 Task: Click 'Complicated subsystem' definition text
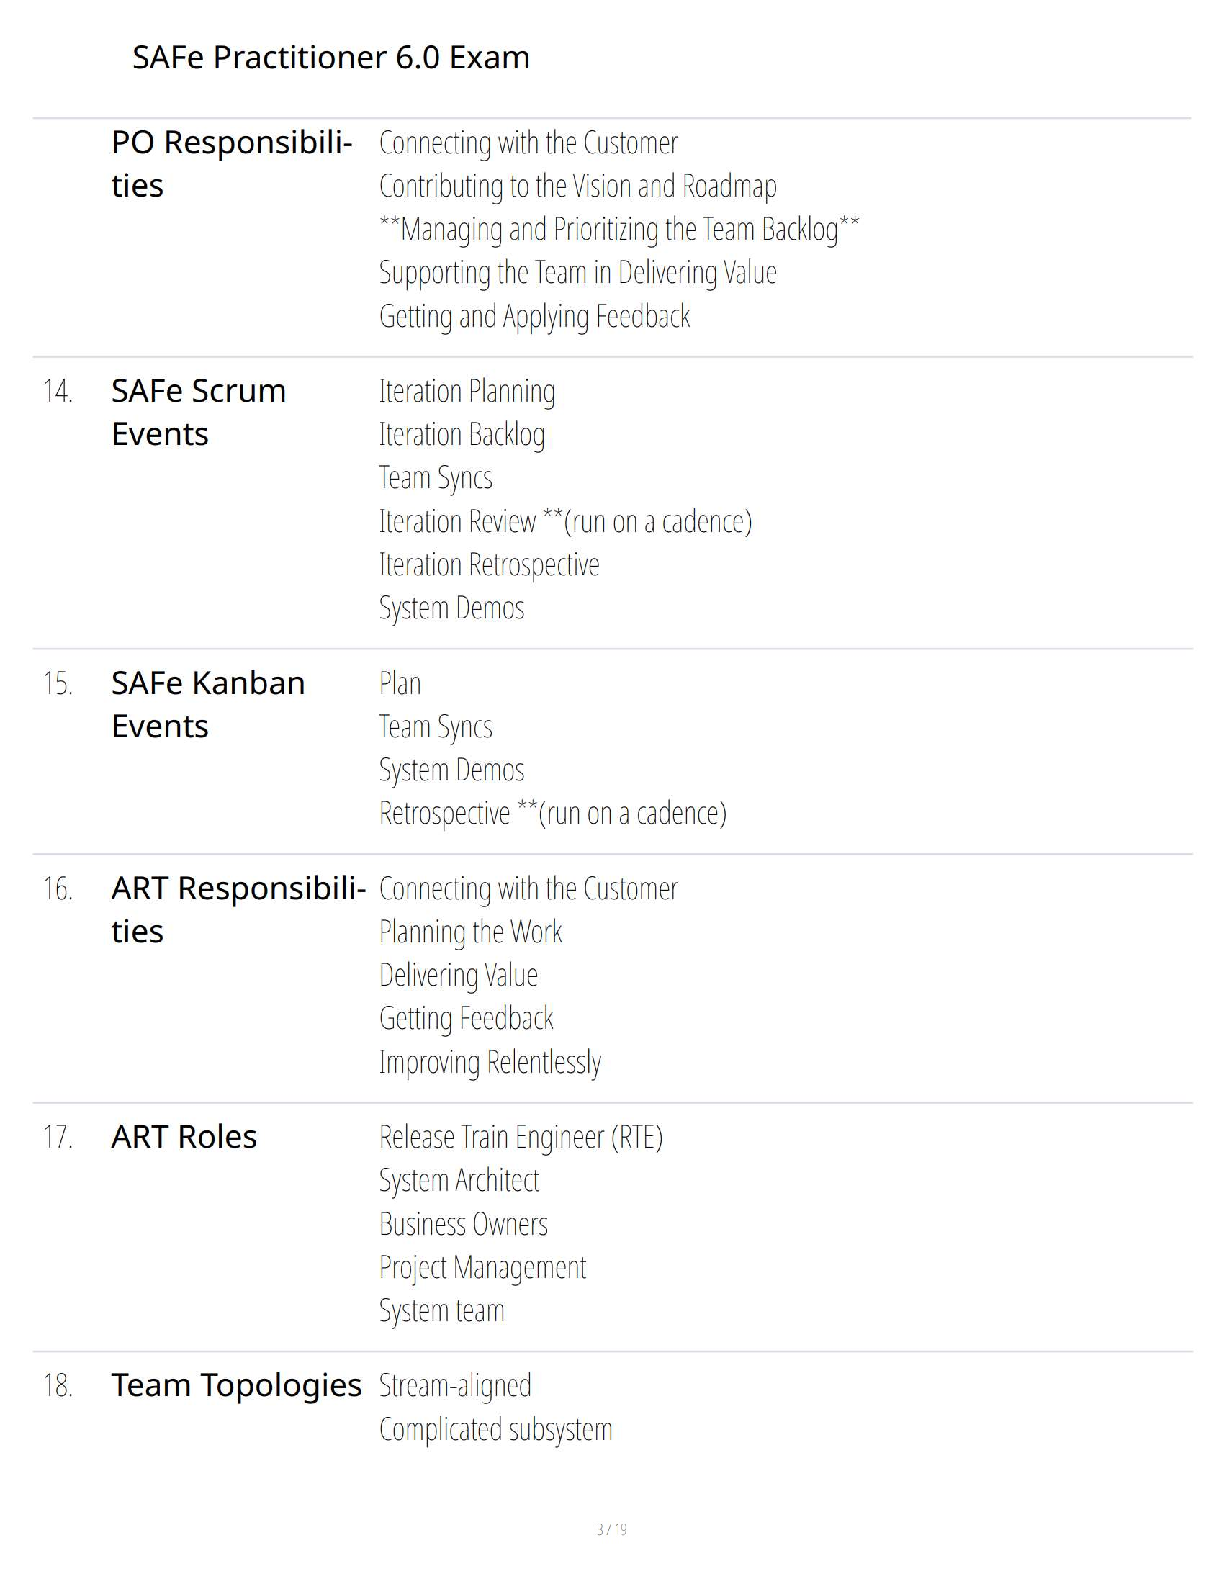click(x=495, y=1430)
